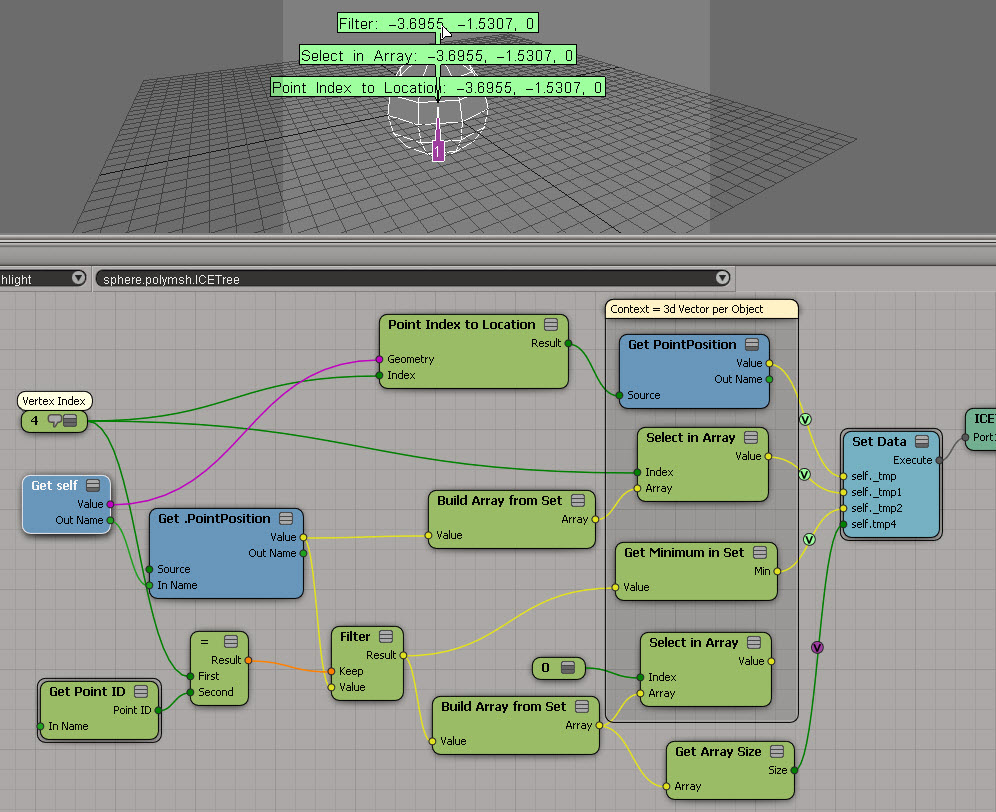Toggle the V value marker on Get Minimum output
996x812 pixels.
click(x=809, y=540)
